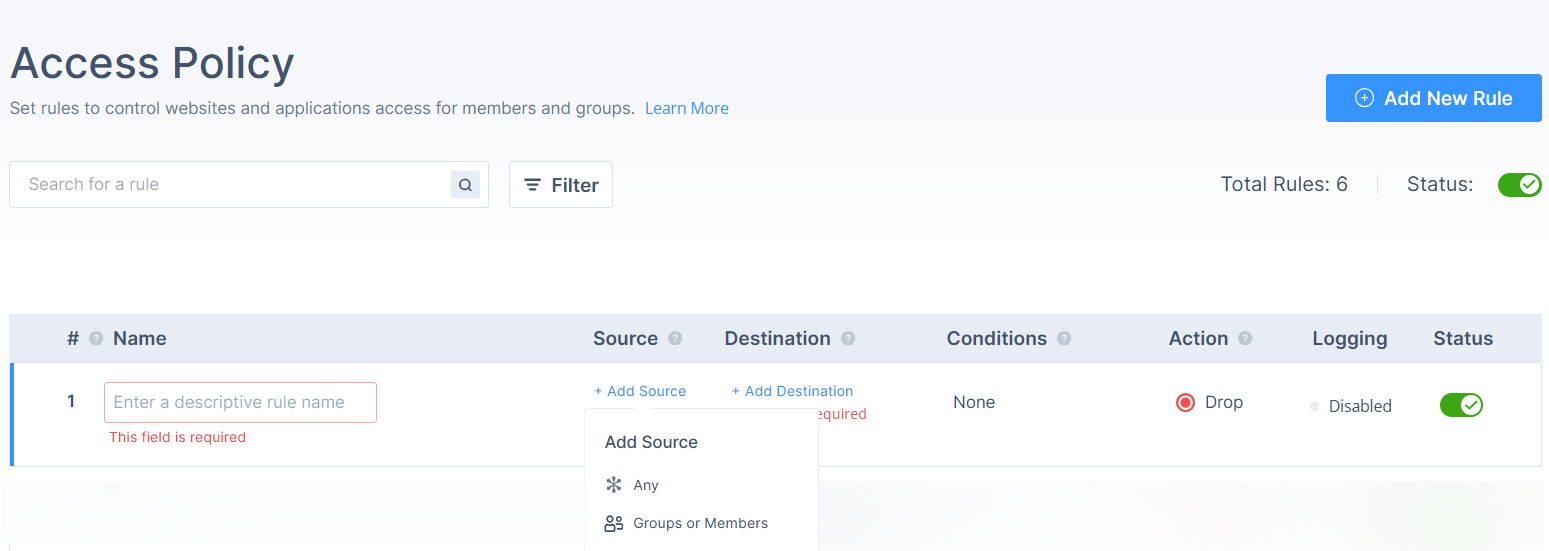Expand the Add Source dropdown

pyautogui.click(x=640, y=391)
